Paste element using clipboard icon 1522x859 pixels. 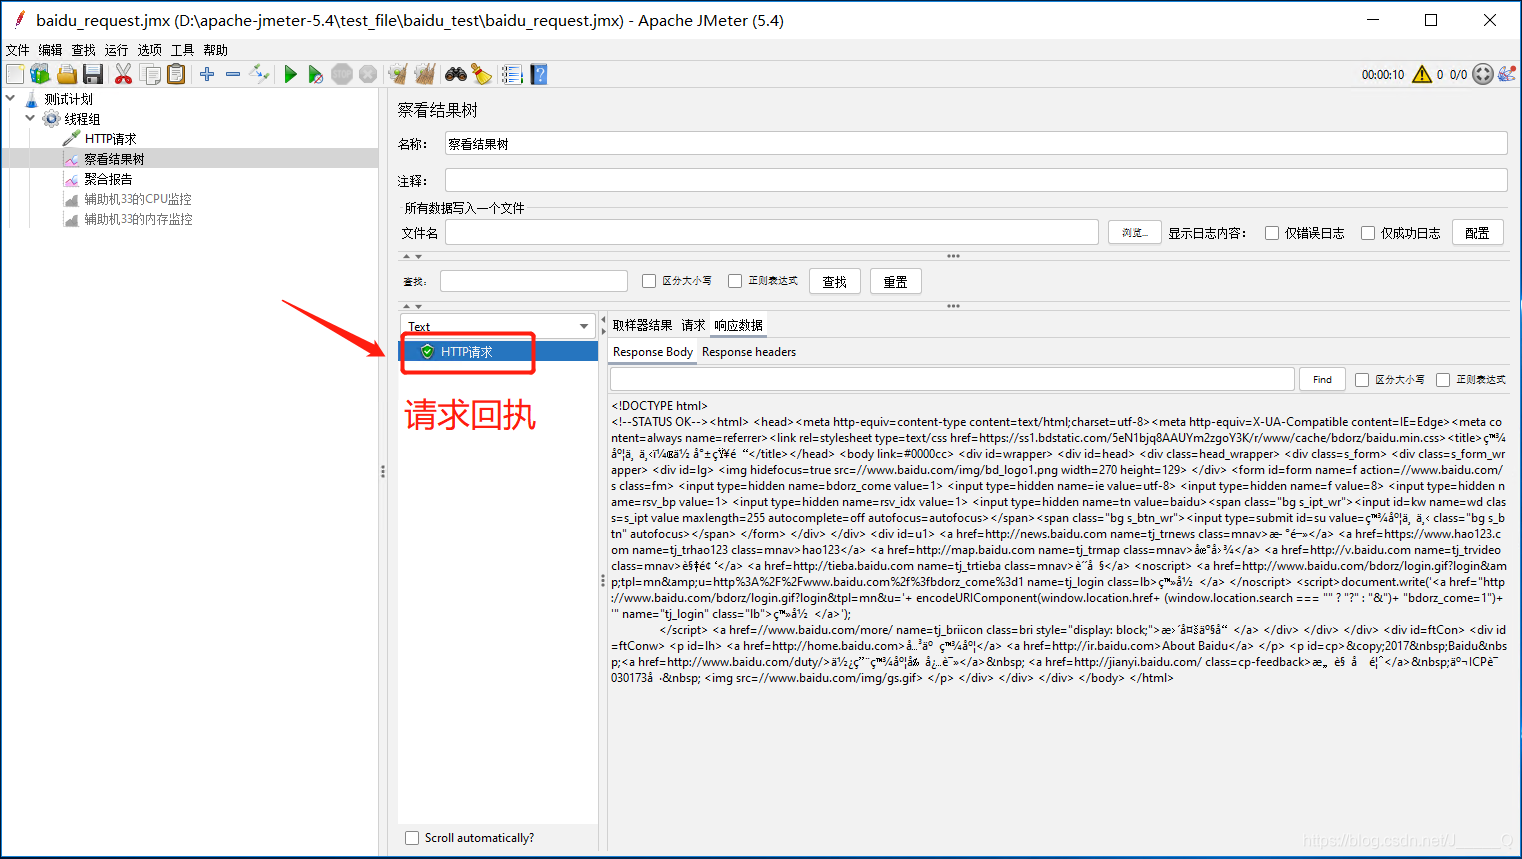(176, 74)
